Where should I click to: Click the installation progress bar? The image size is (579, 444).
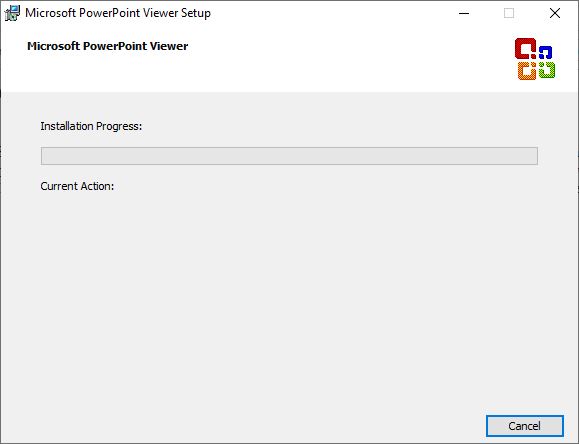[289, 156]
